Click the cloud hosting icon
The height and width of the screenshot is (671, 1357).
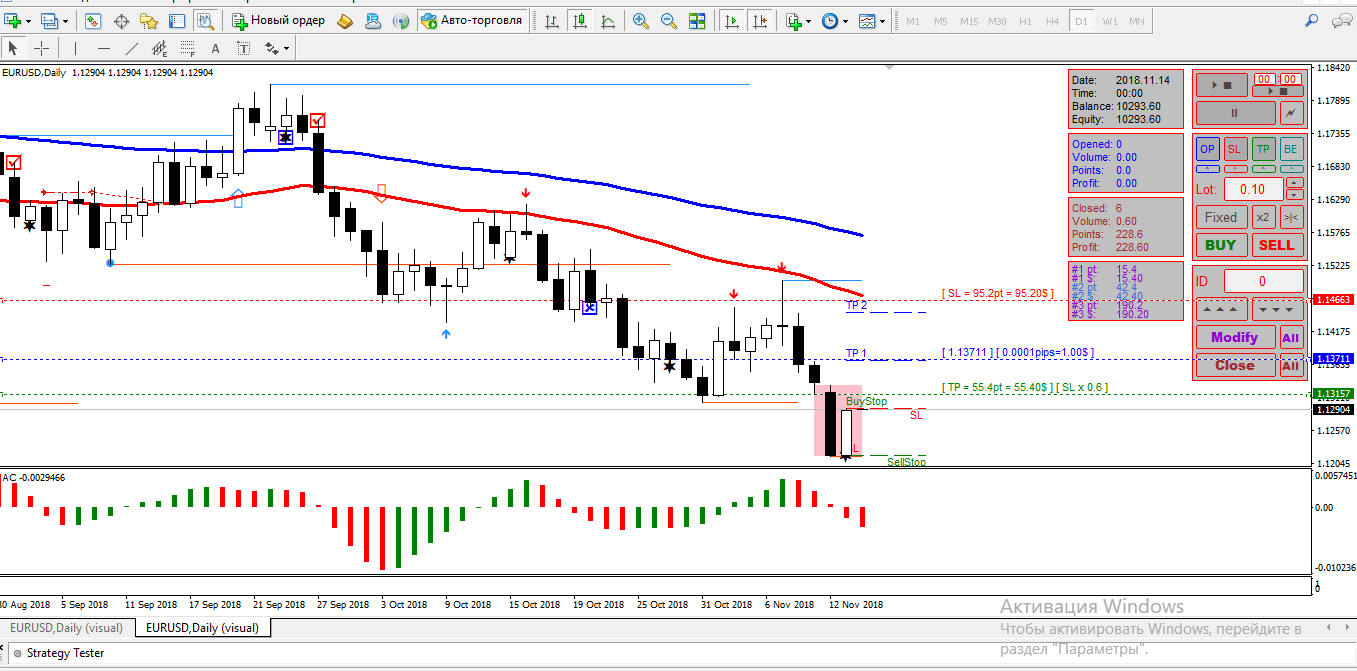coord(373,20)
